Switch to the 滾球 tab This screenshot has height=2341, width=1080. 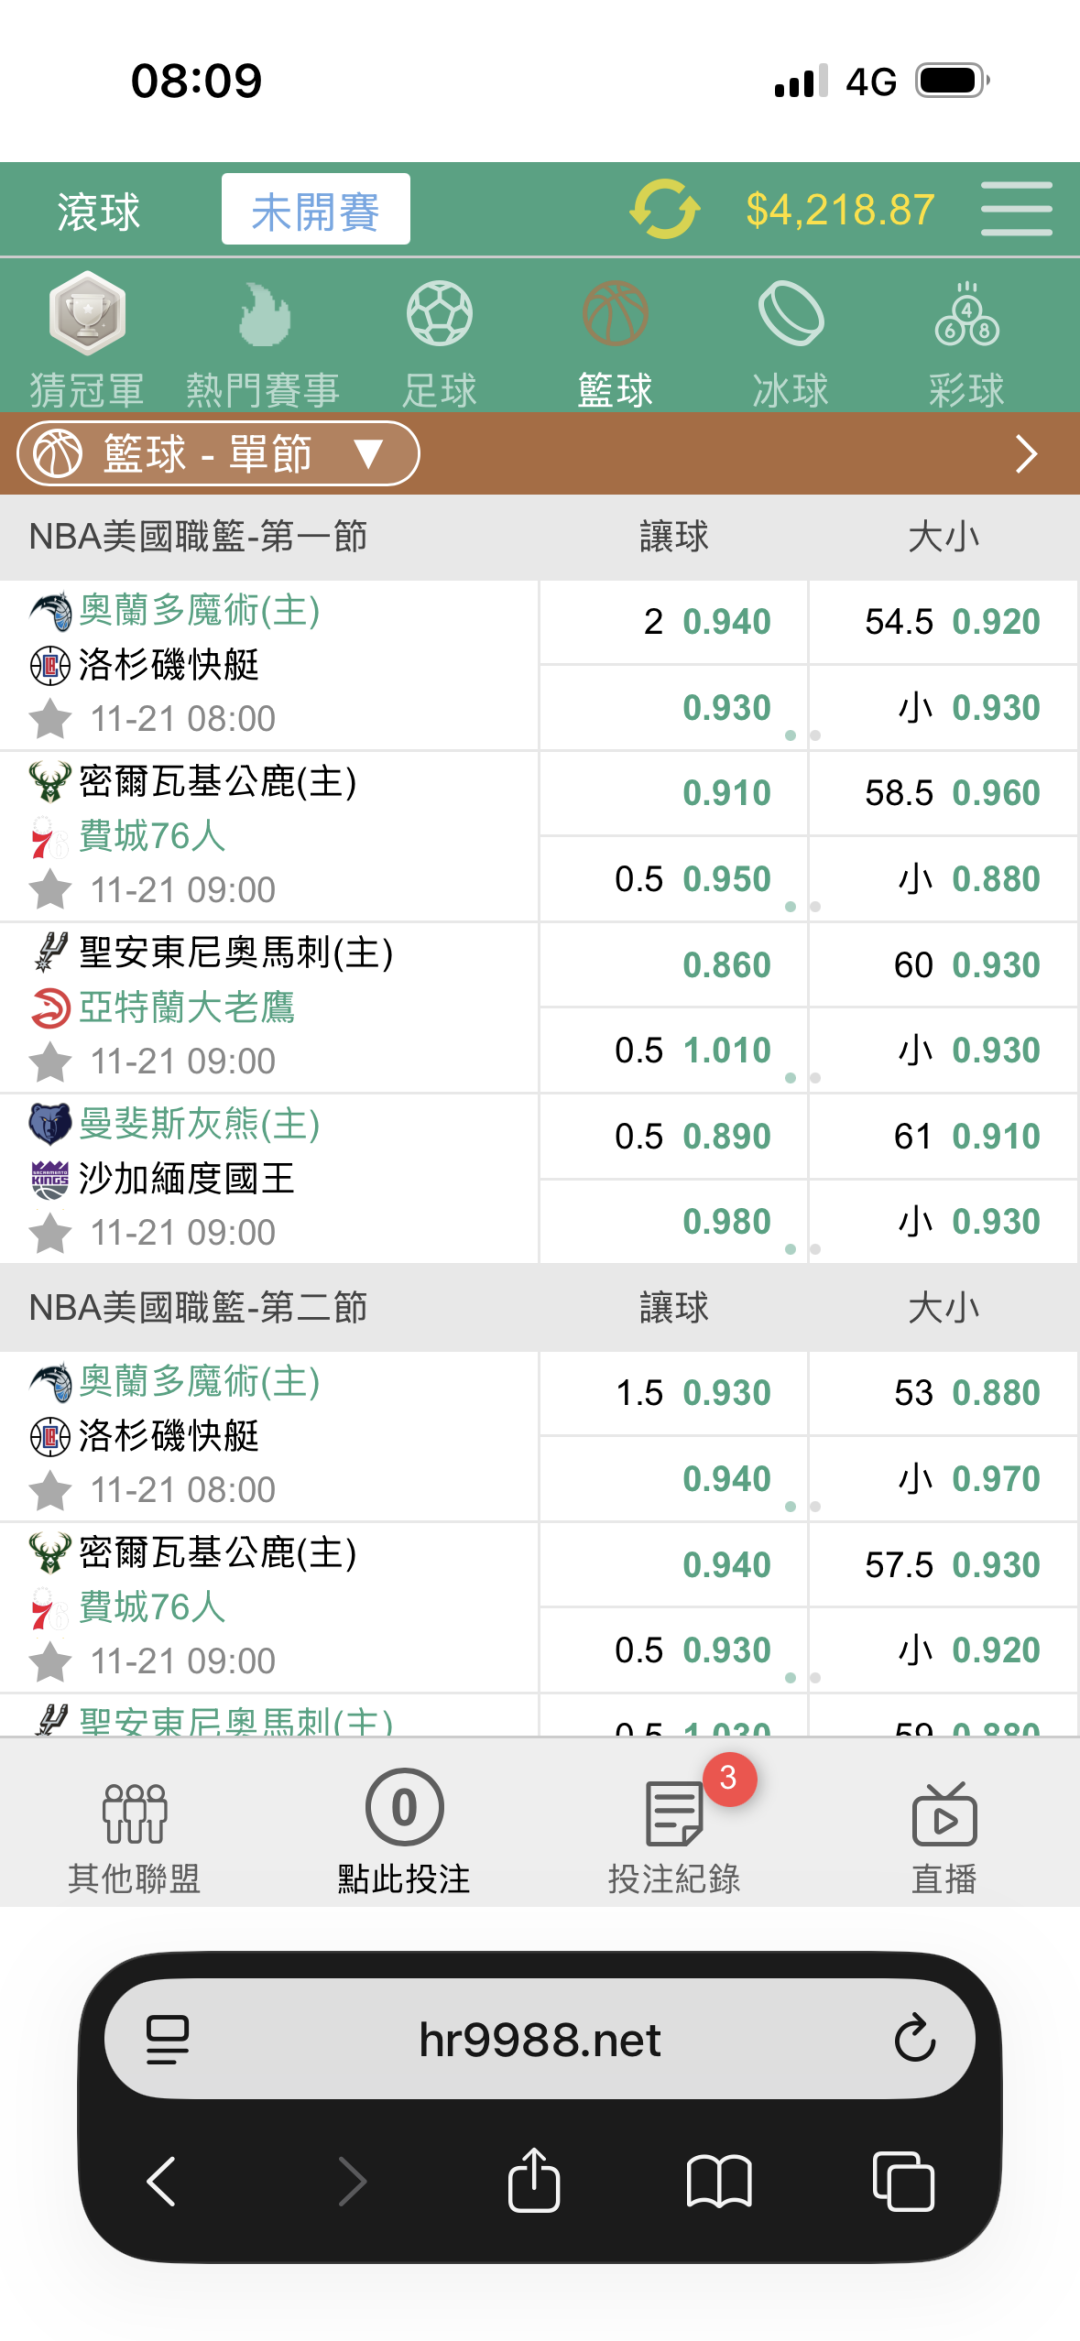(x=99, y=211)
